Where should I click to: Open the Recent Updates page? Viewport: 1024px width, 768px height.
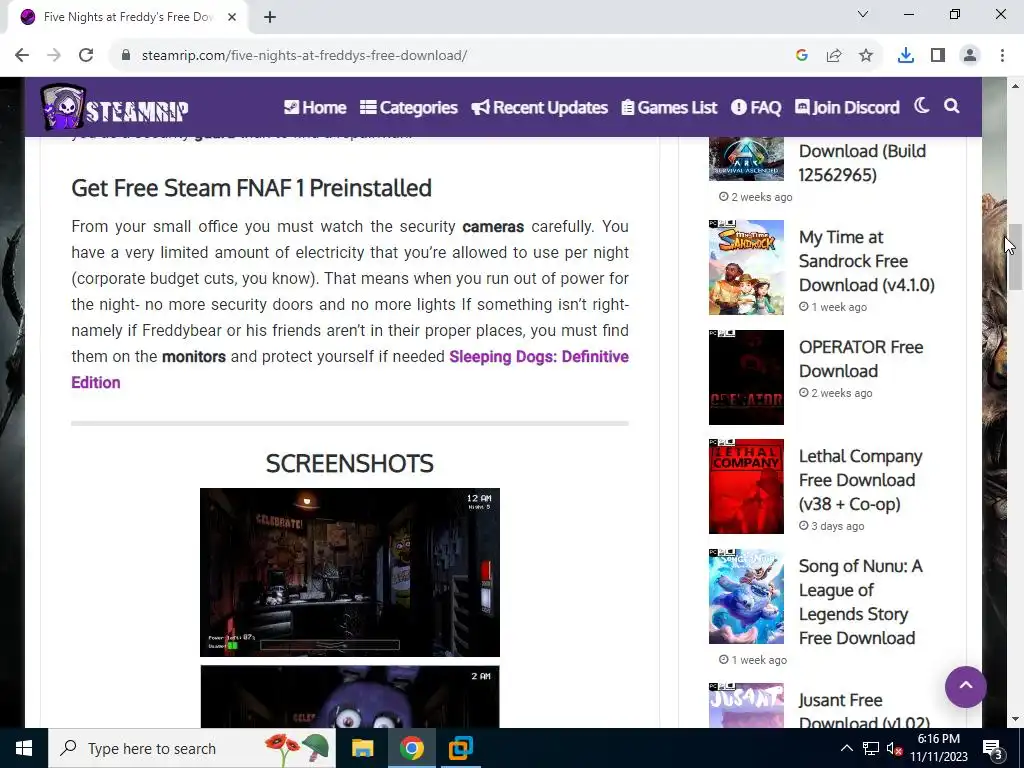(x=539, y=107)
